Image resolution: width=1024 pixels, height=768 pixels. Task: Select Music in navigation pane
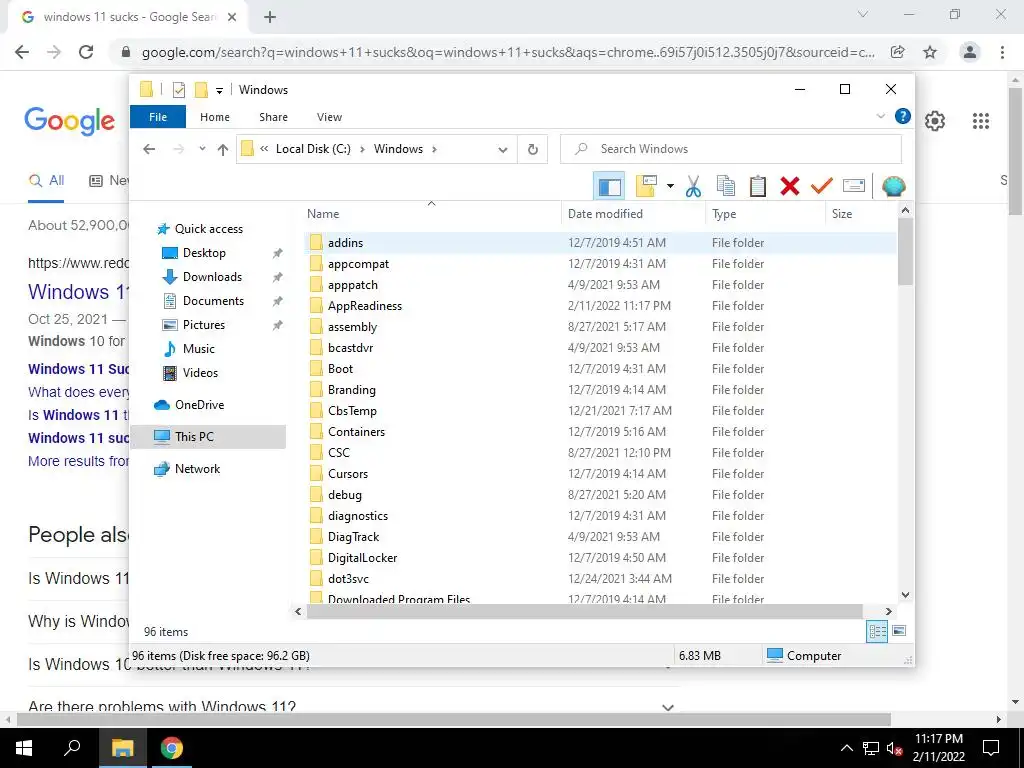(199, 349)
